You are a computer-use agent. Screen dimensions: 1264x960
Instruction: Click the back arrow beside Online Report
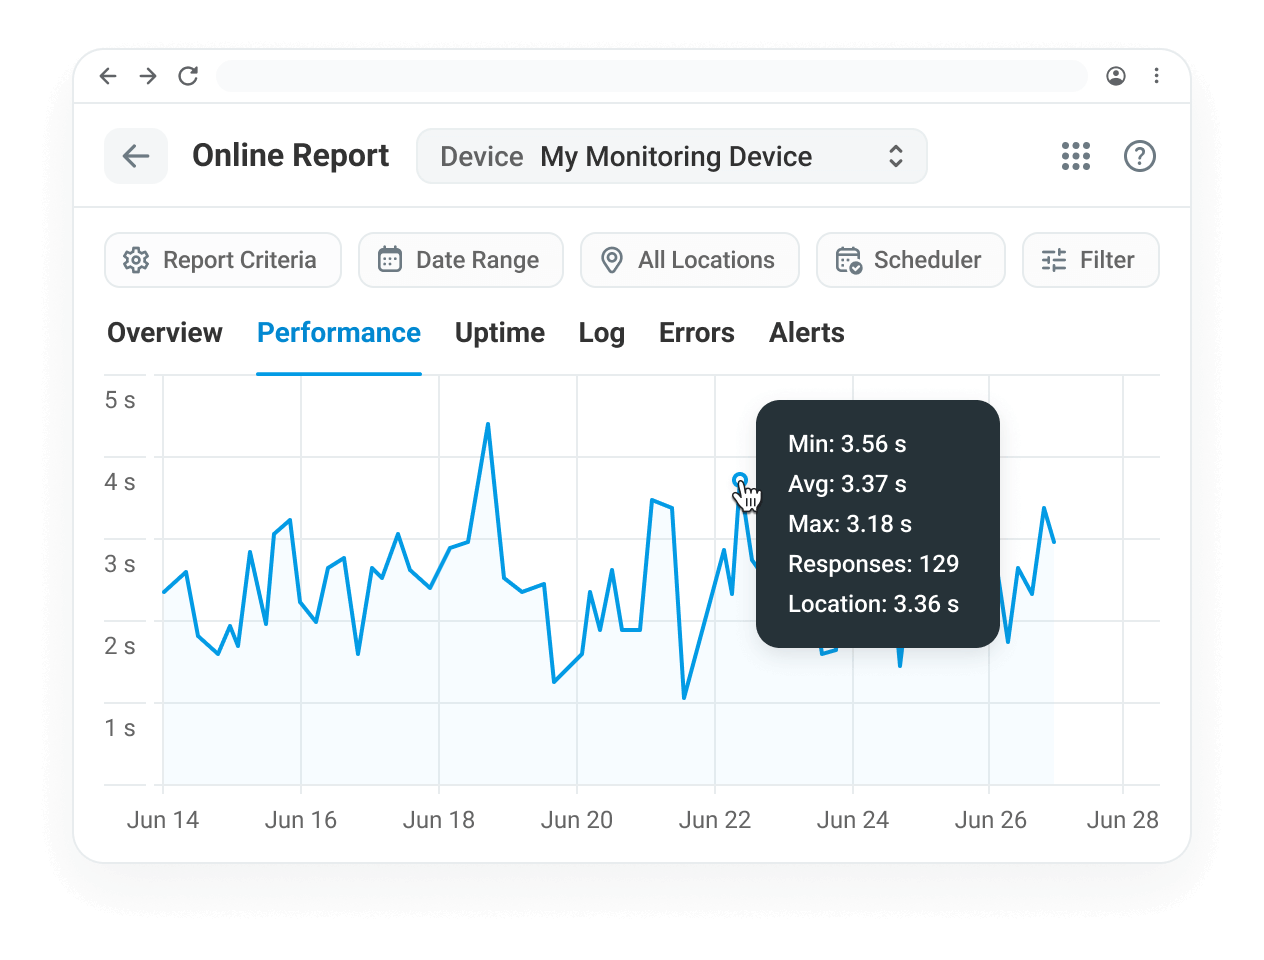[135, 156]
